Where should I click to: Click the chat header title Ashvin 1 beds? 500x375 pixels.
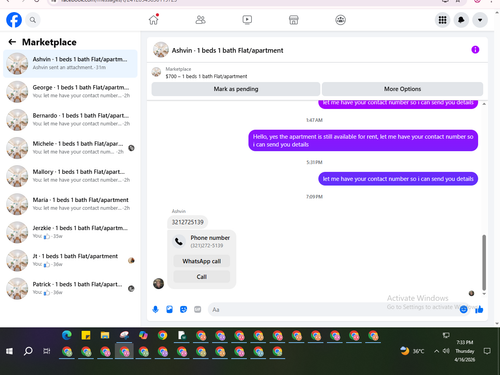pyautogui.click(x=227, y=50)
